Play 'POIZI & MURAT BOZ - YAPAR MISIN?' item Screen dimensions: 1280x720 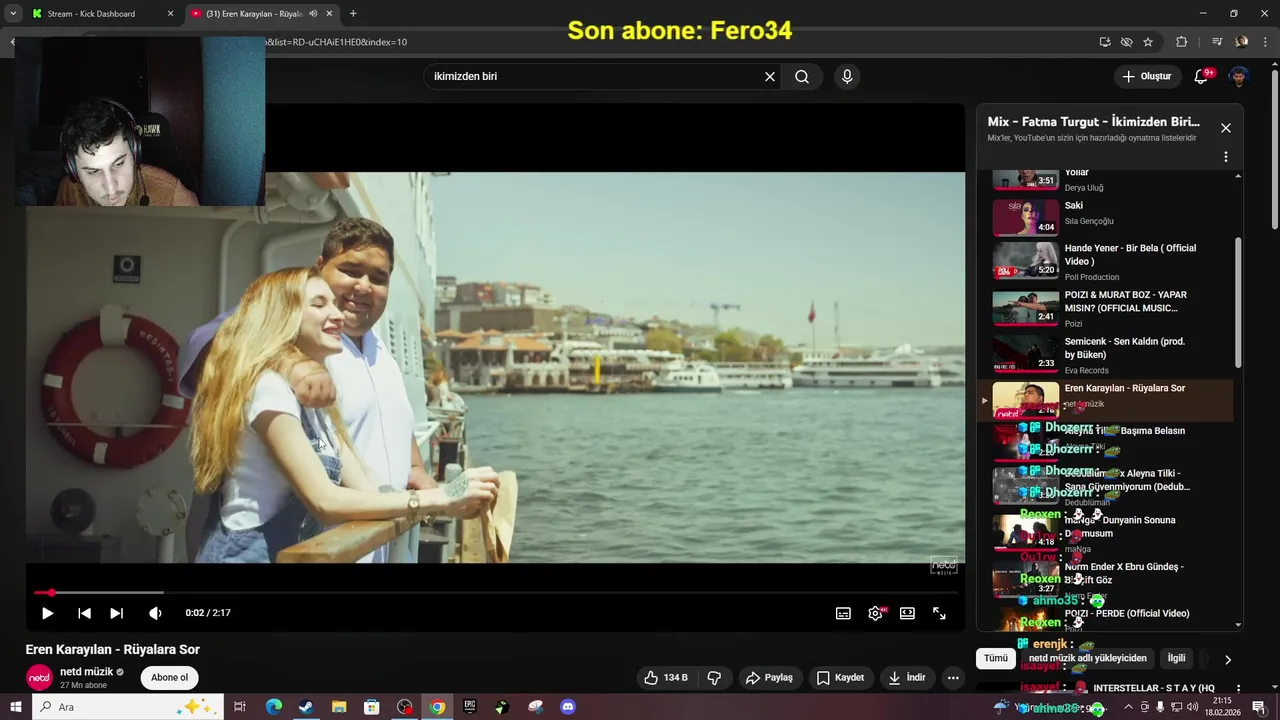click(x=1105, y=308)
